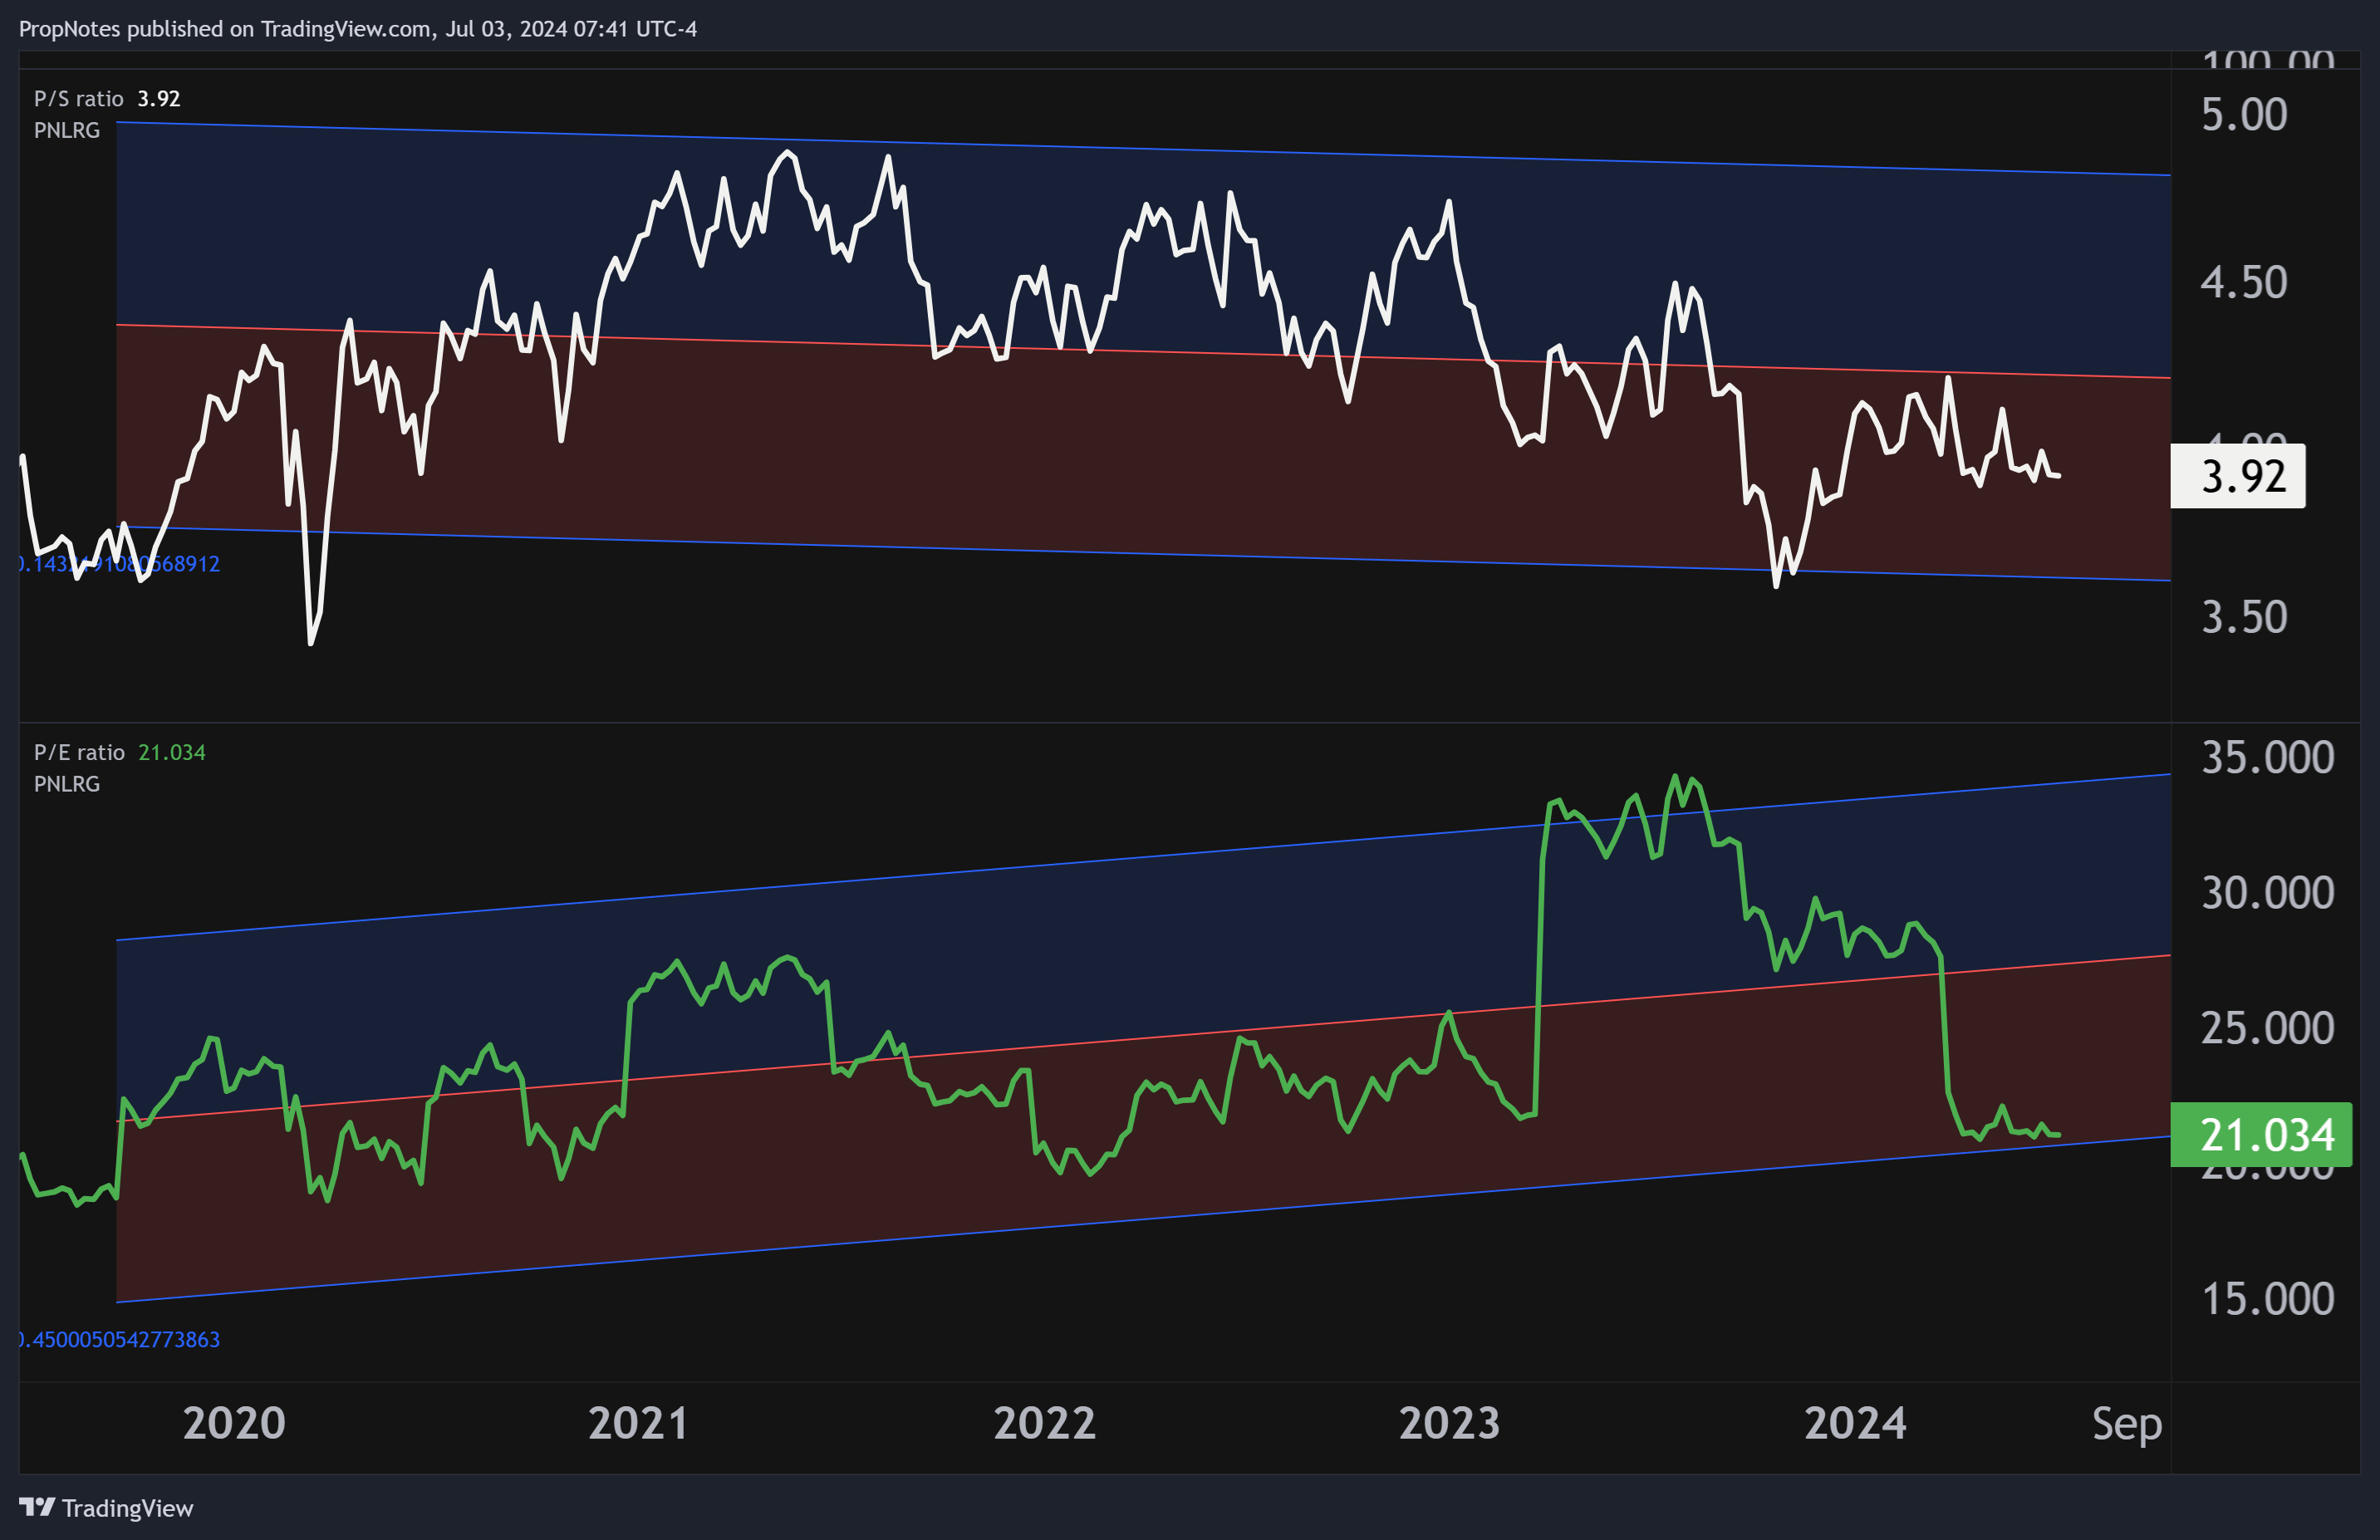Click the Sep time axis label
Image resolution: width=2380 pixels, height=1540 pixels.
click(2127, 1423)
